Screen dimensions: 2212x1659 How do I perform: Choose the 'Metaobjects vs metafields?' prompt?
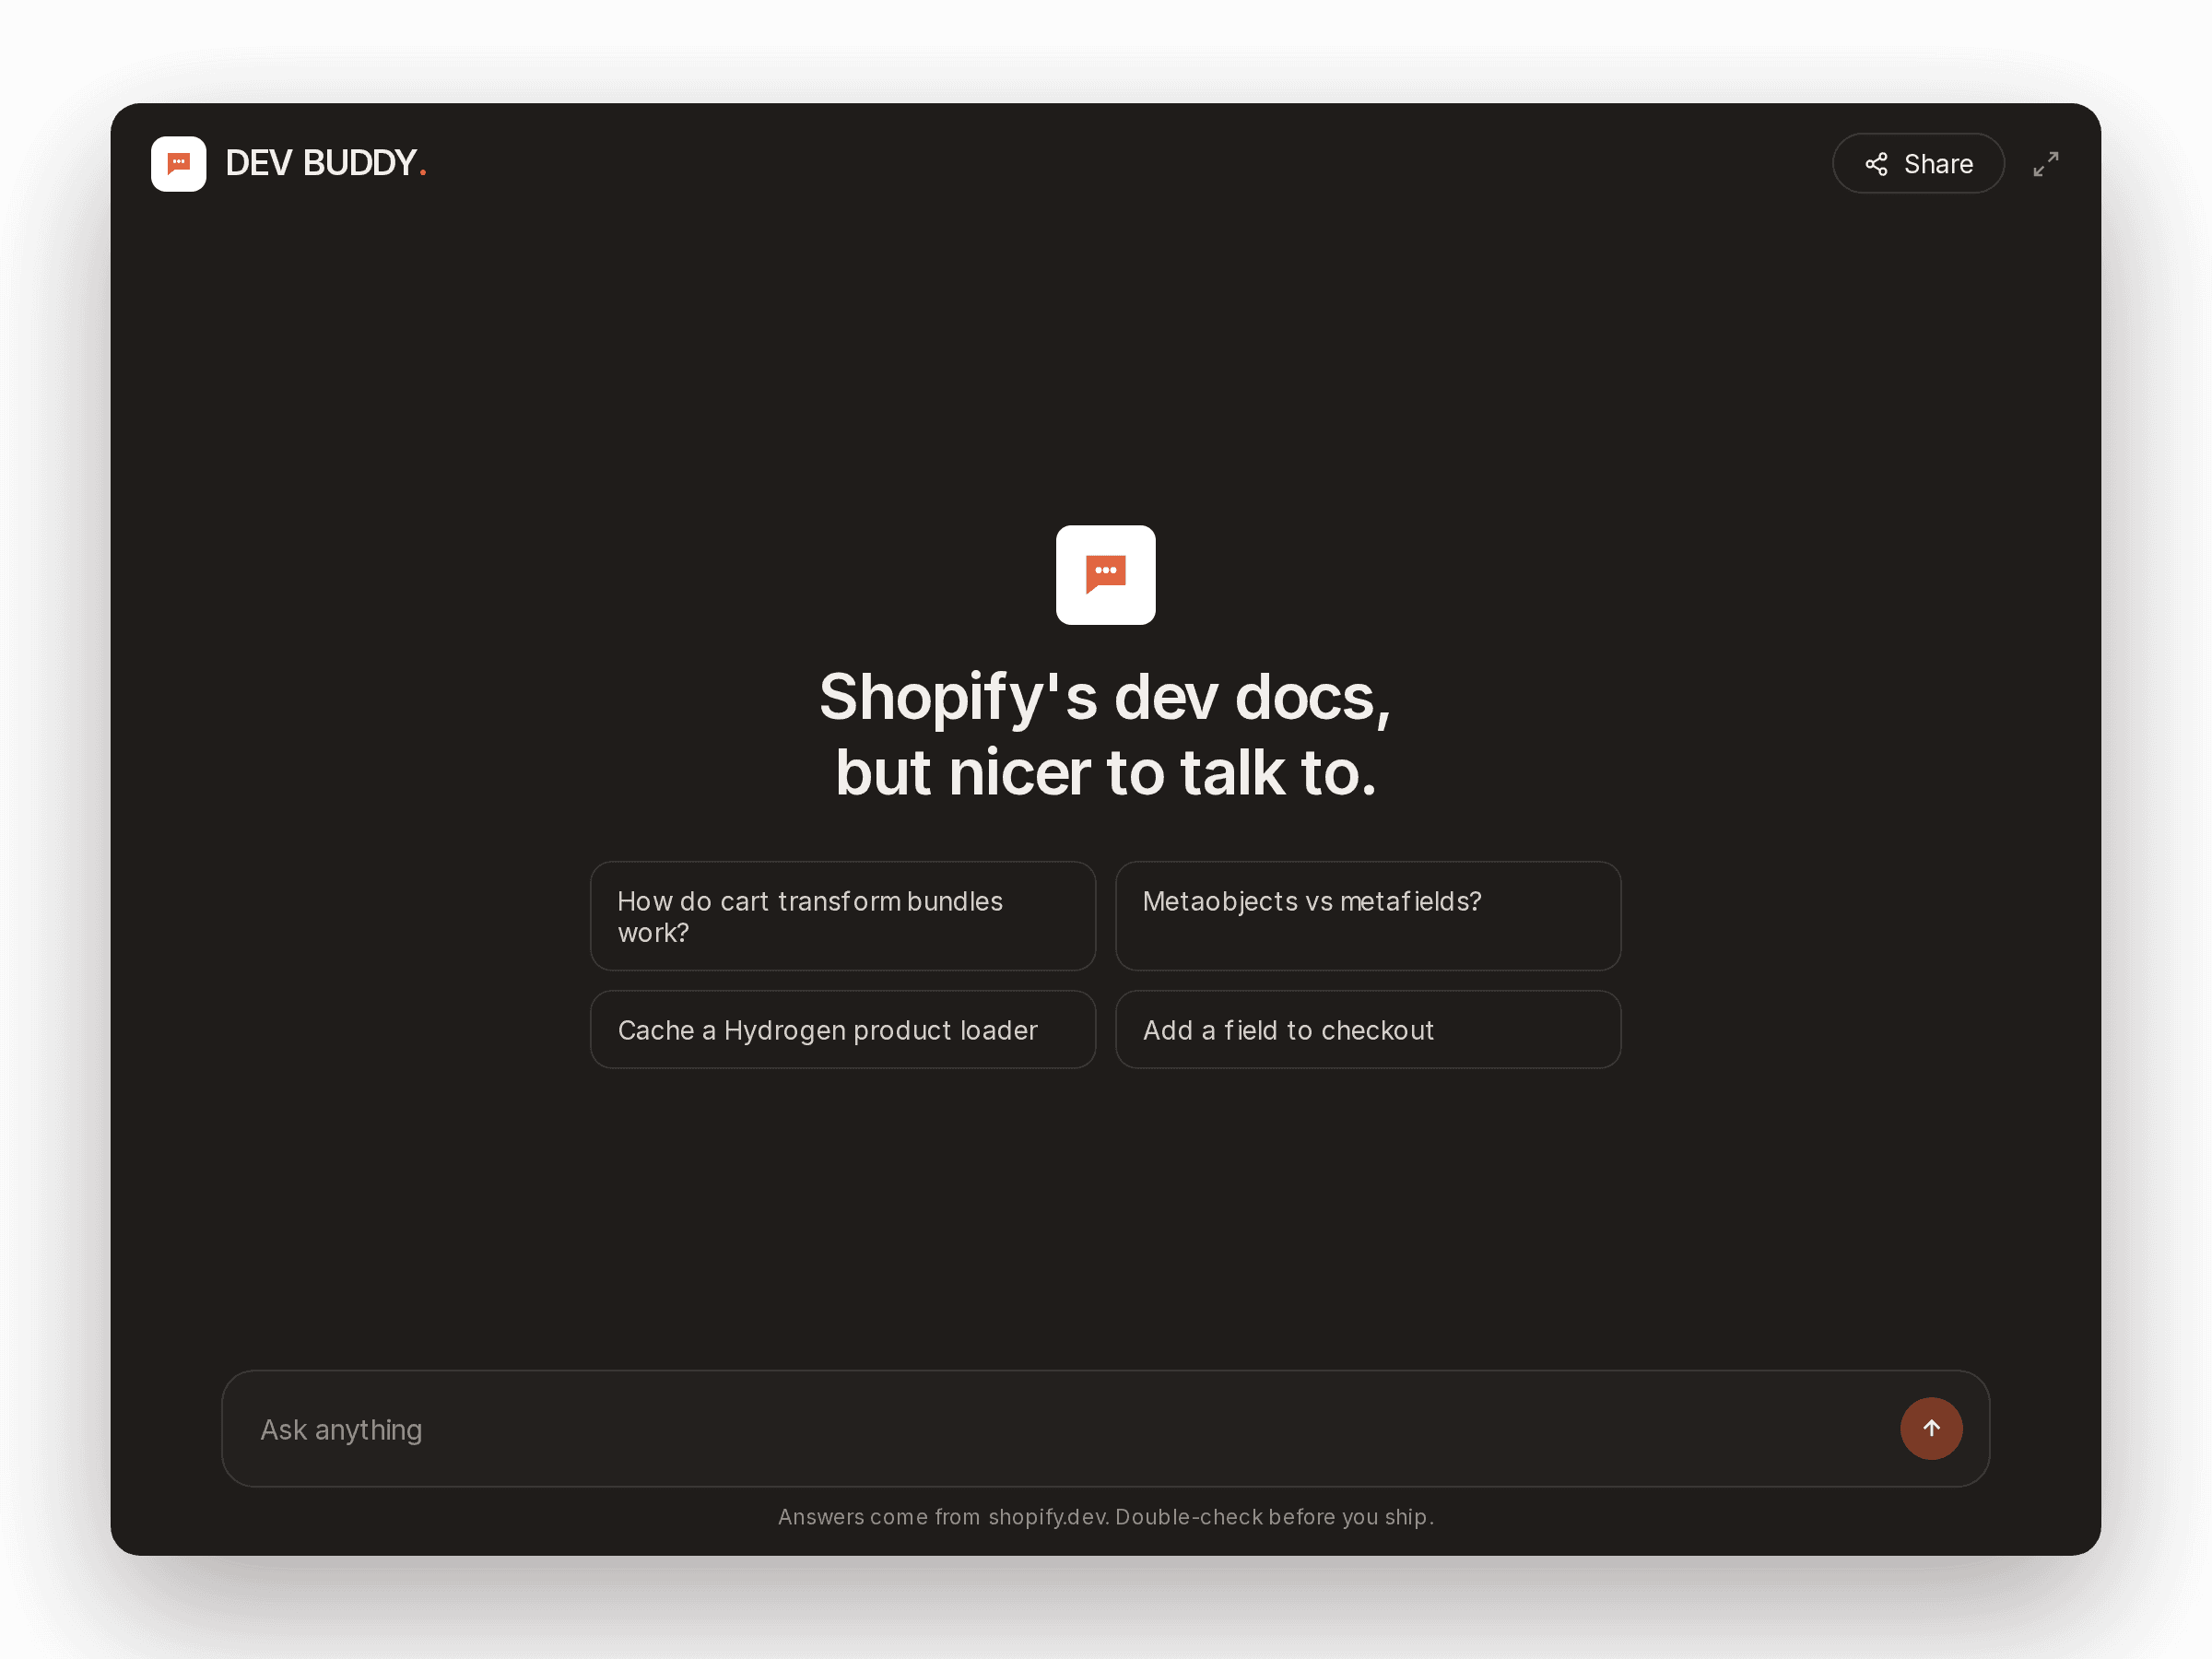(1368, 916)
